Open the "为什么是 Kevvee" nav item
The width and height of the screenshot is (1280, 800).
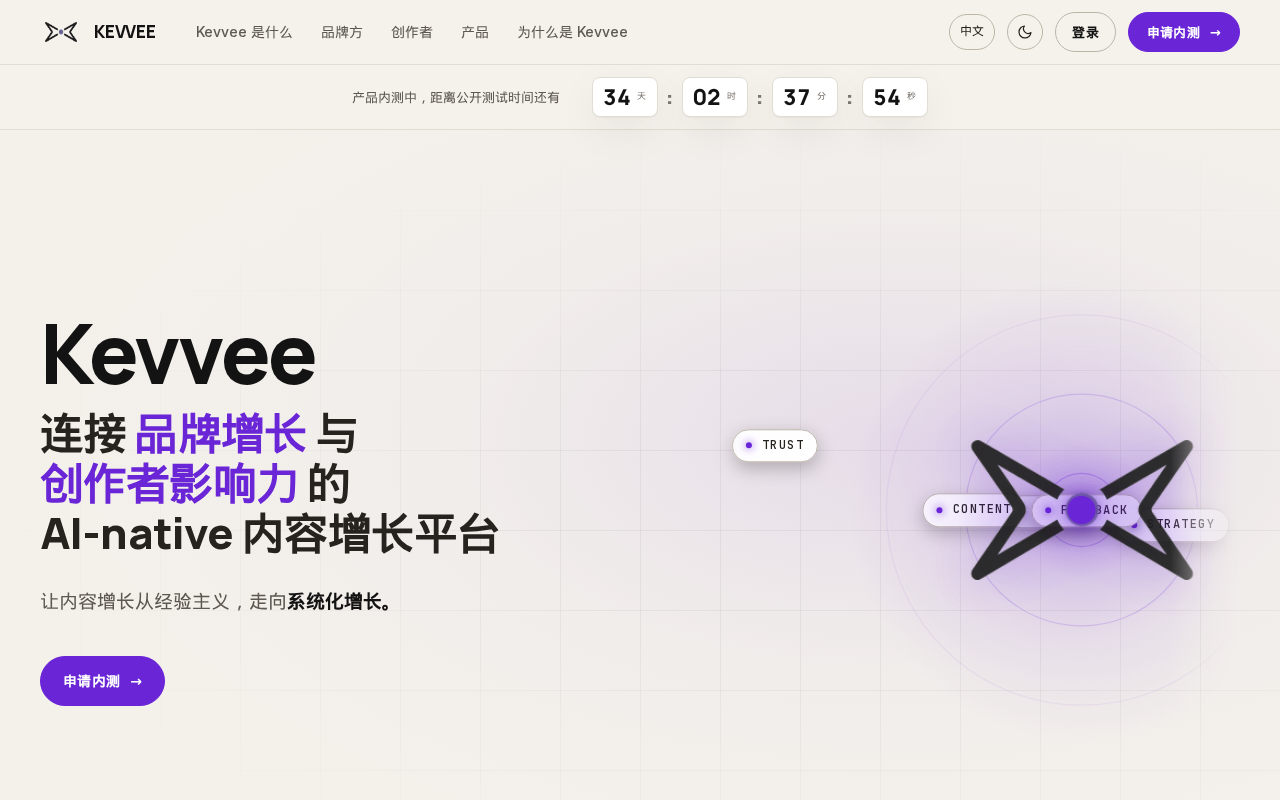[572, 32]
